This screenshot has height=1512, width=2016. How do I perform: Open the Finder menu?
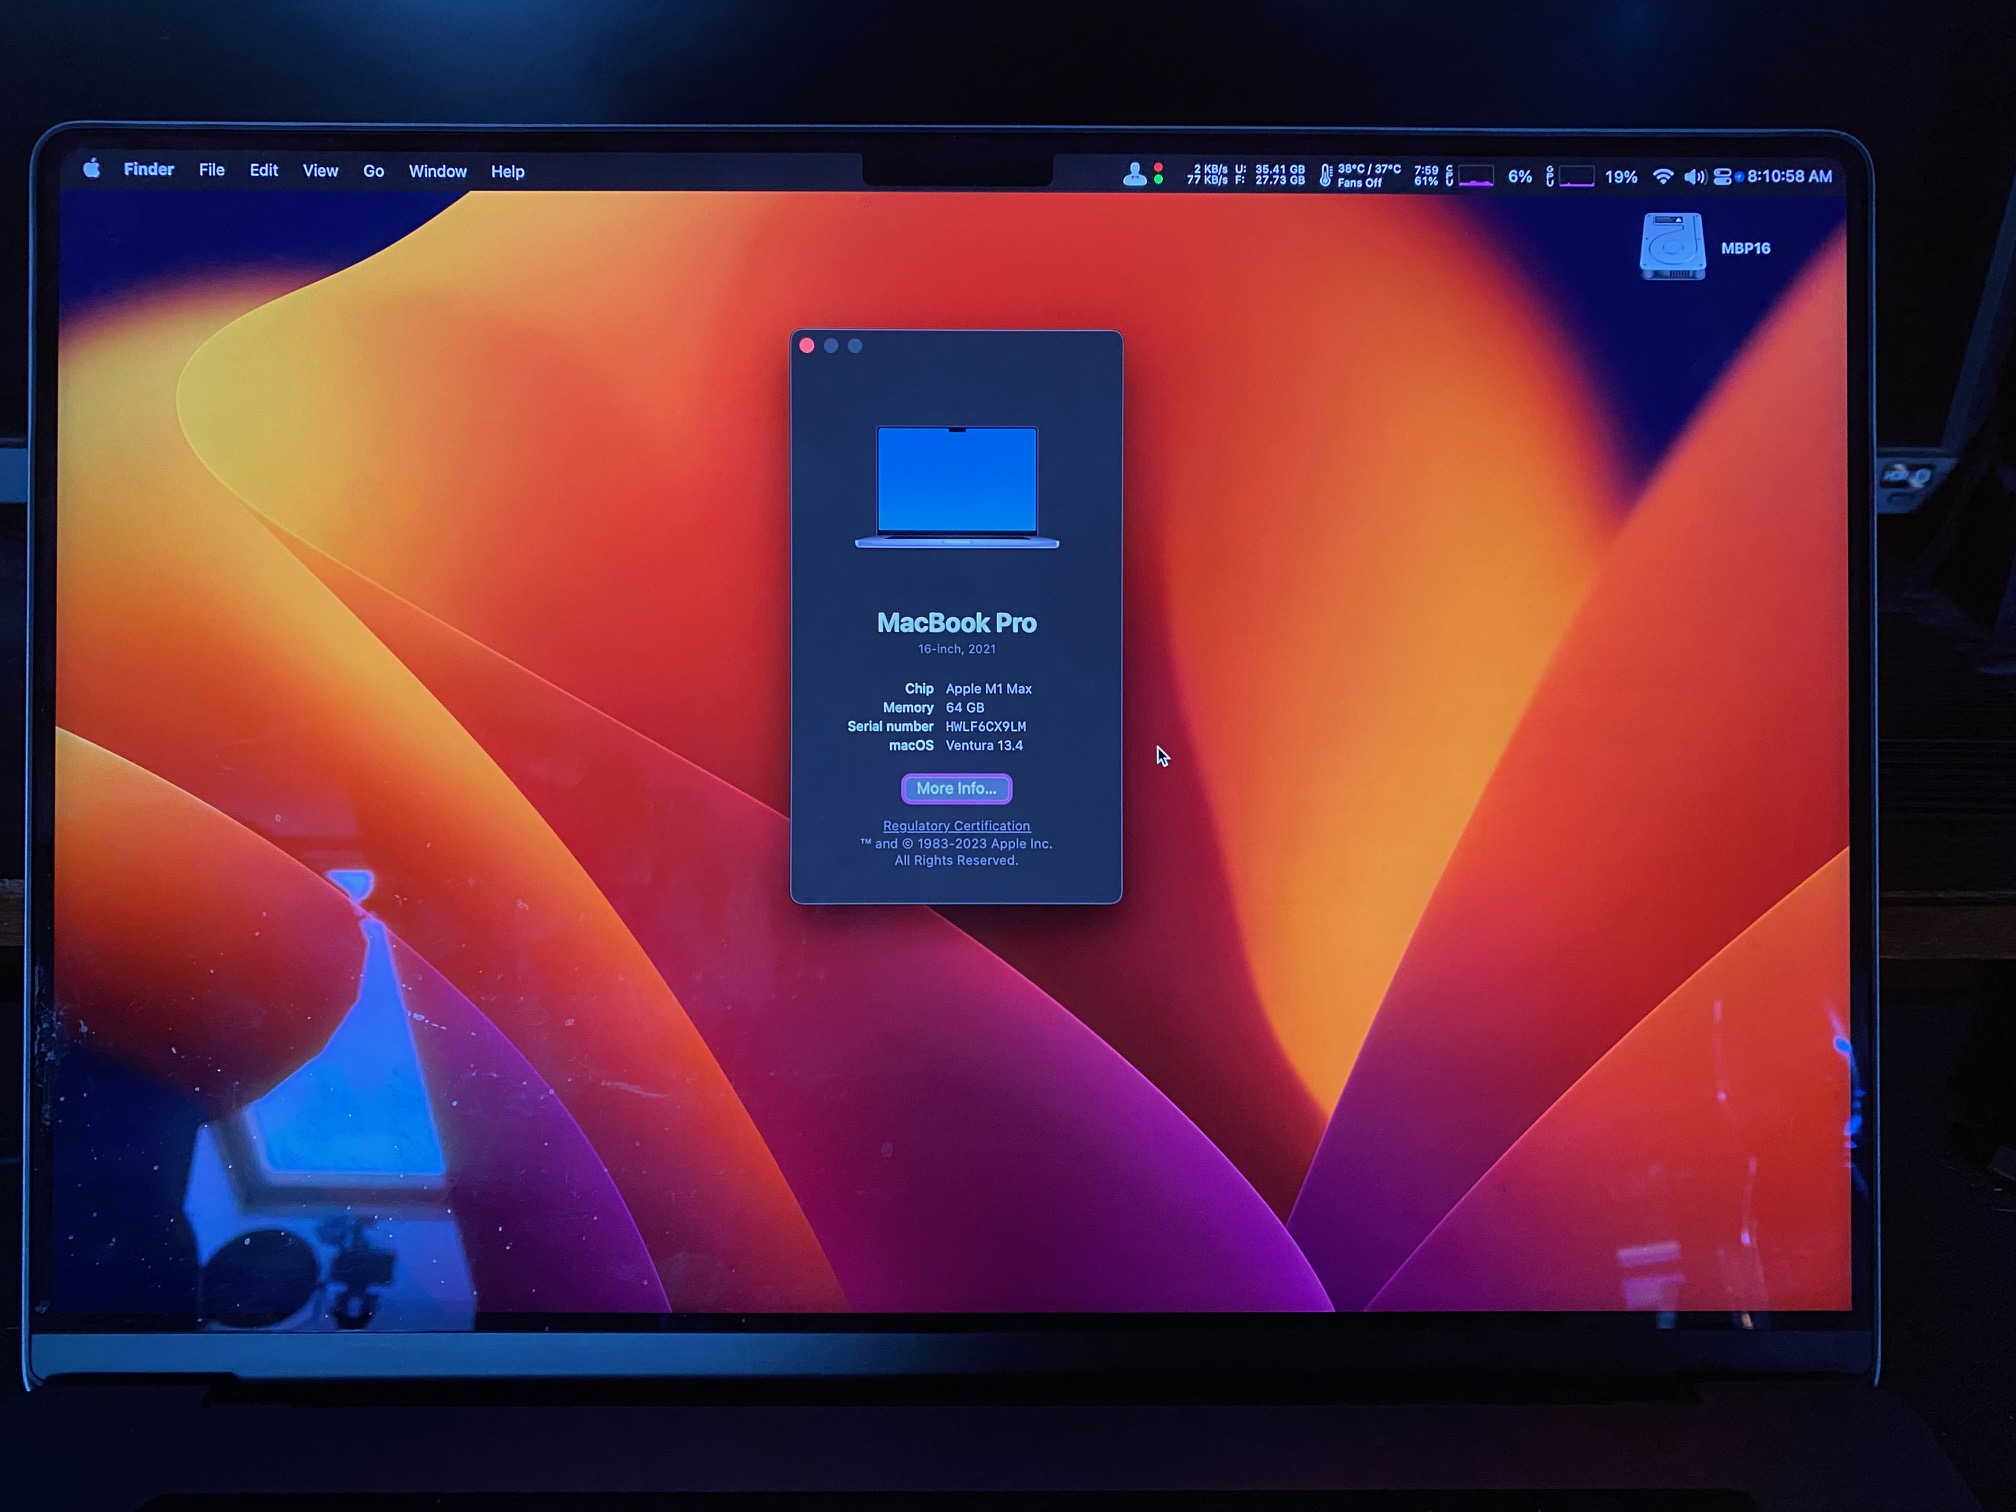pyautogui.click(x=149, y=170)
